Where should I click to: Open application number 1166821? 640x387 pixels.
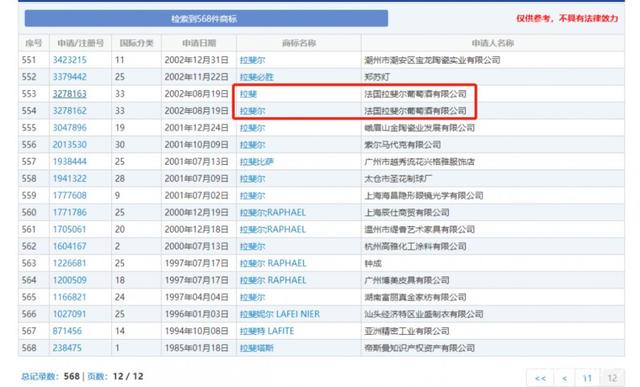[69, 297]
